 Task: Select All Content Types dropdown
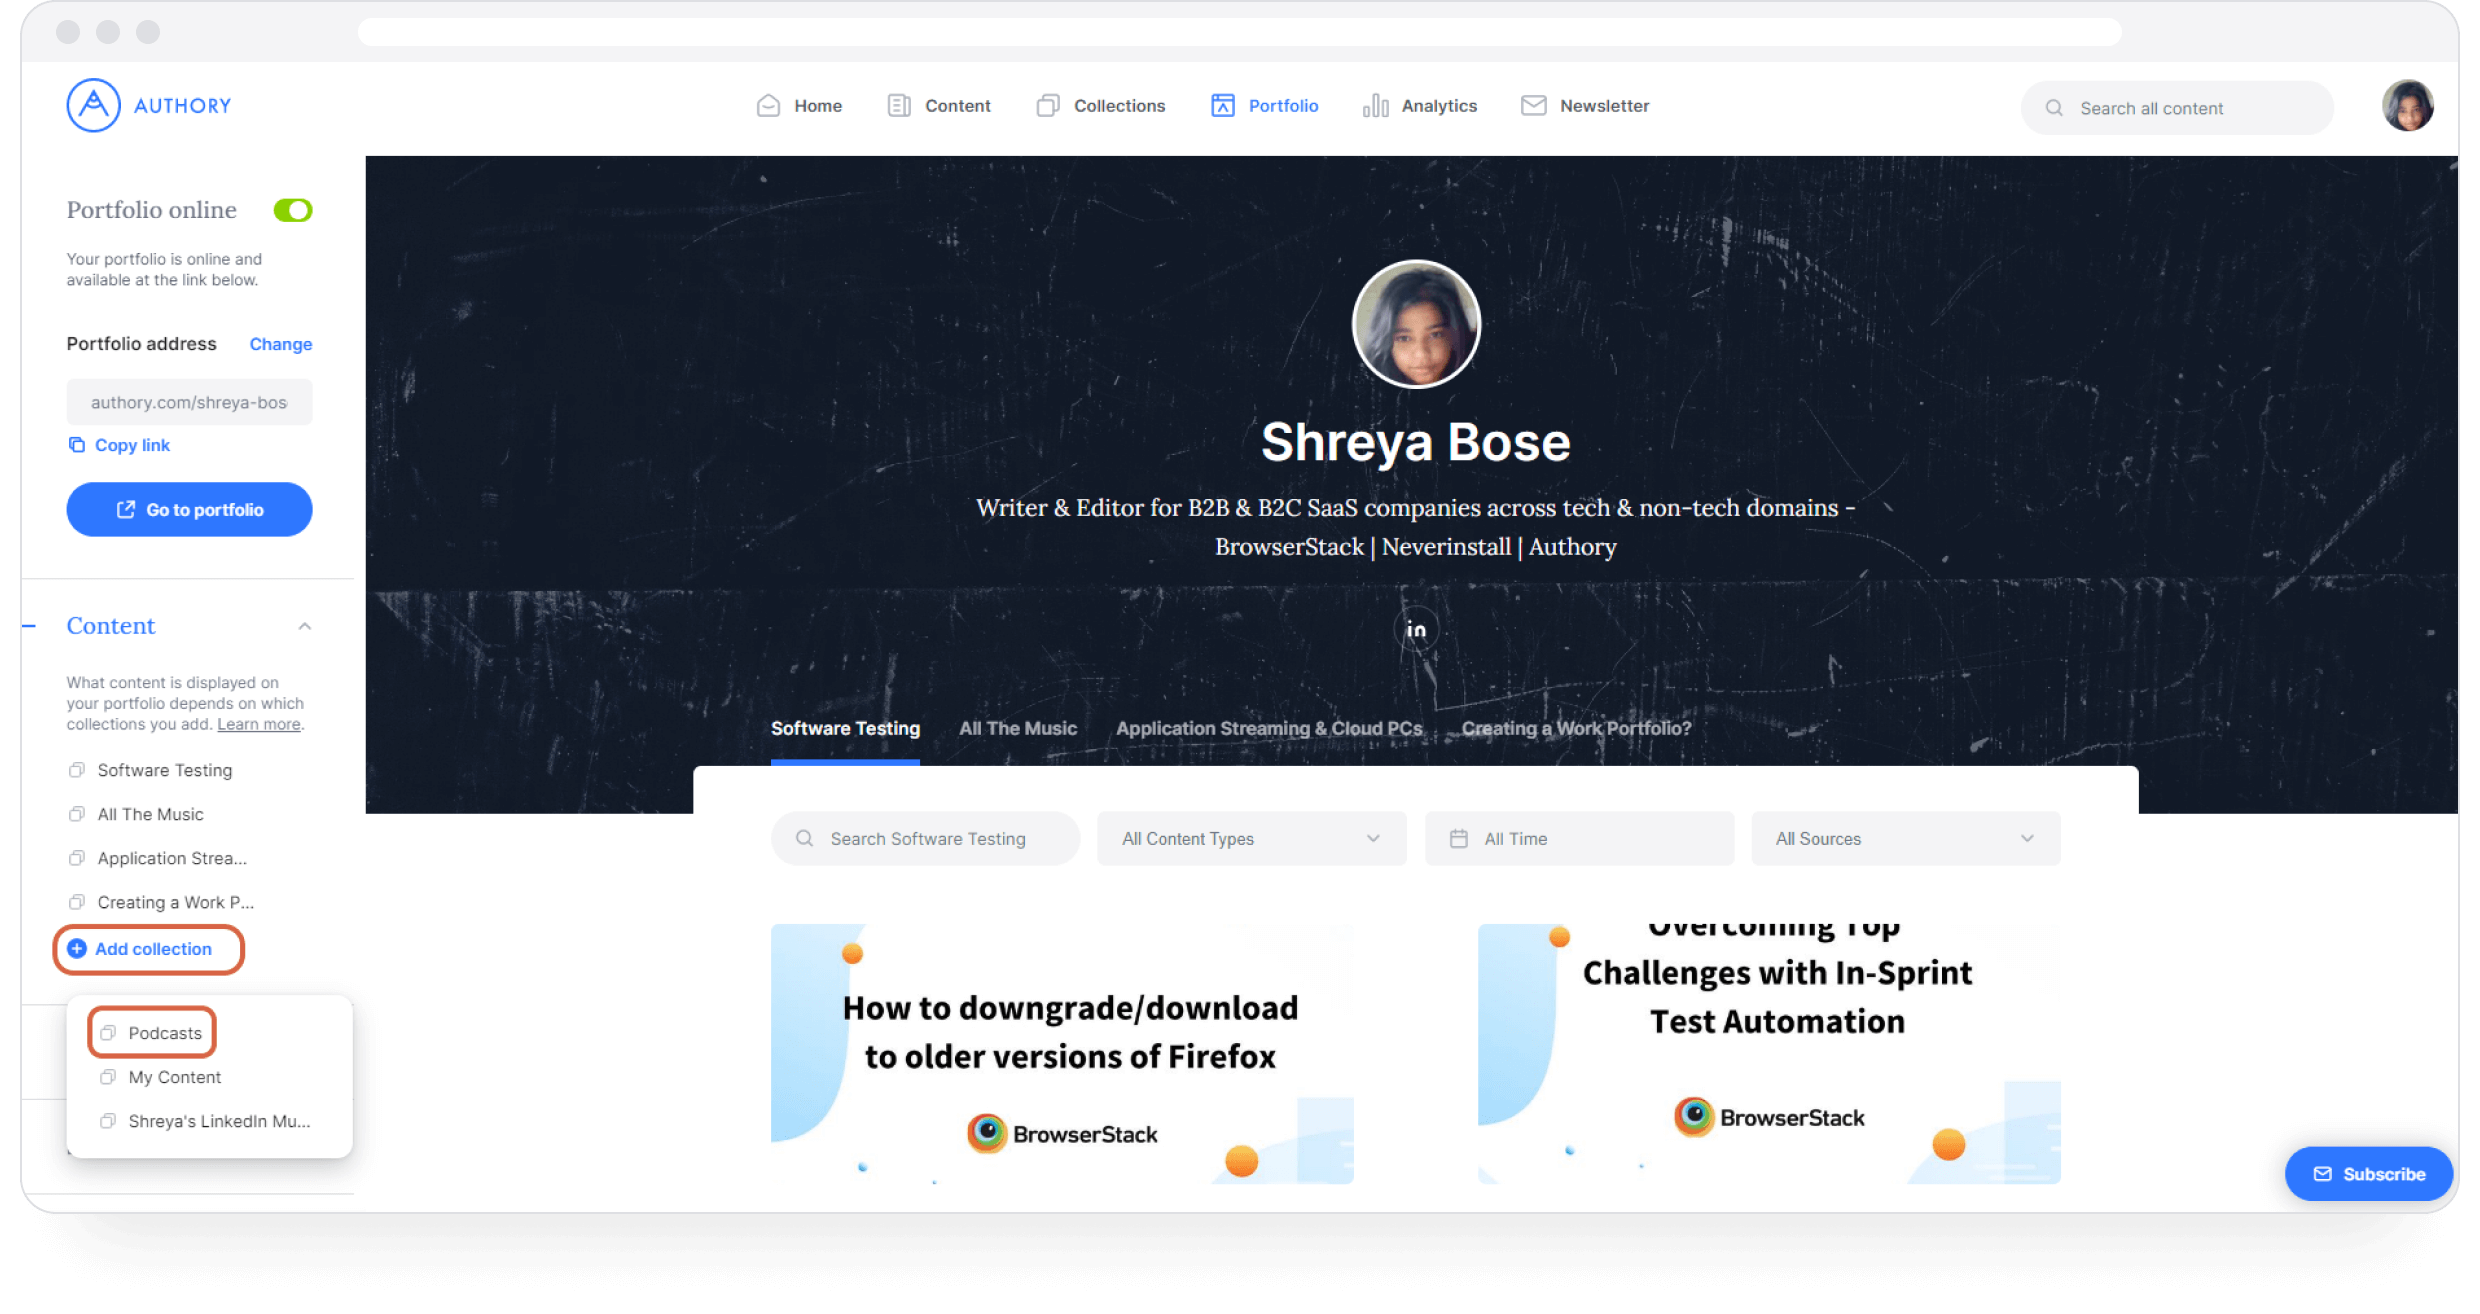[x=1250, y=838]
